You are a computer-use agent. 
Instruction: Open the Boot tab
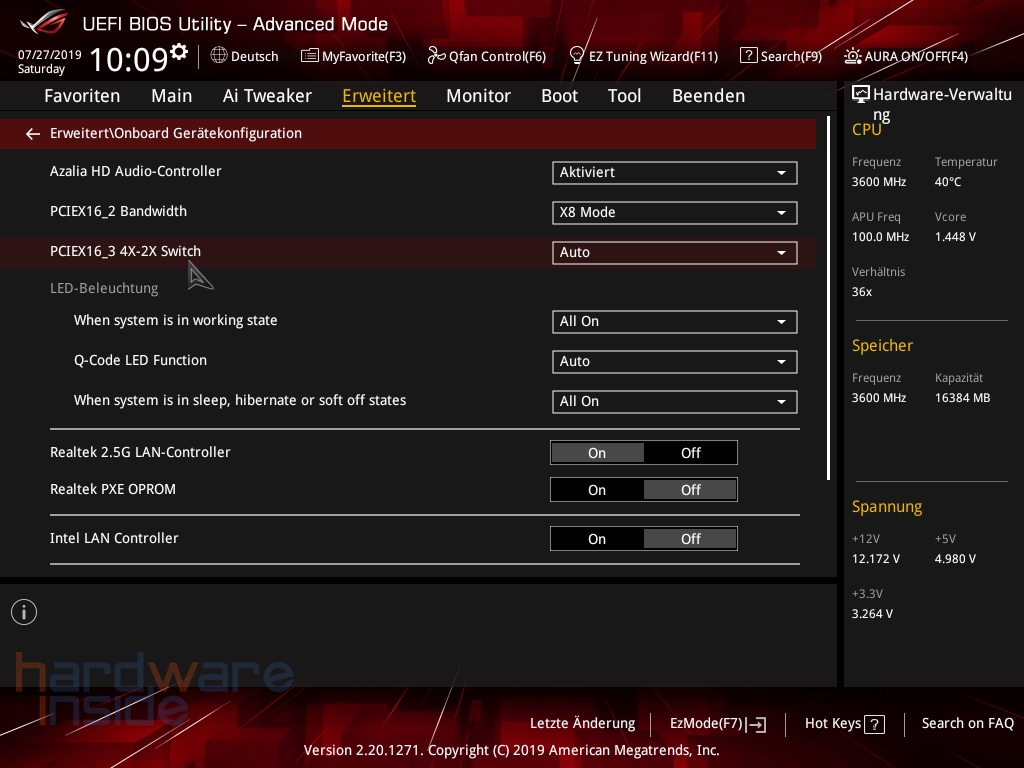click(560, 96)
